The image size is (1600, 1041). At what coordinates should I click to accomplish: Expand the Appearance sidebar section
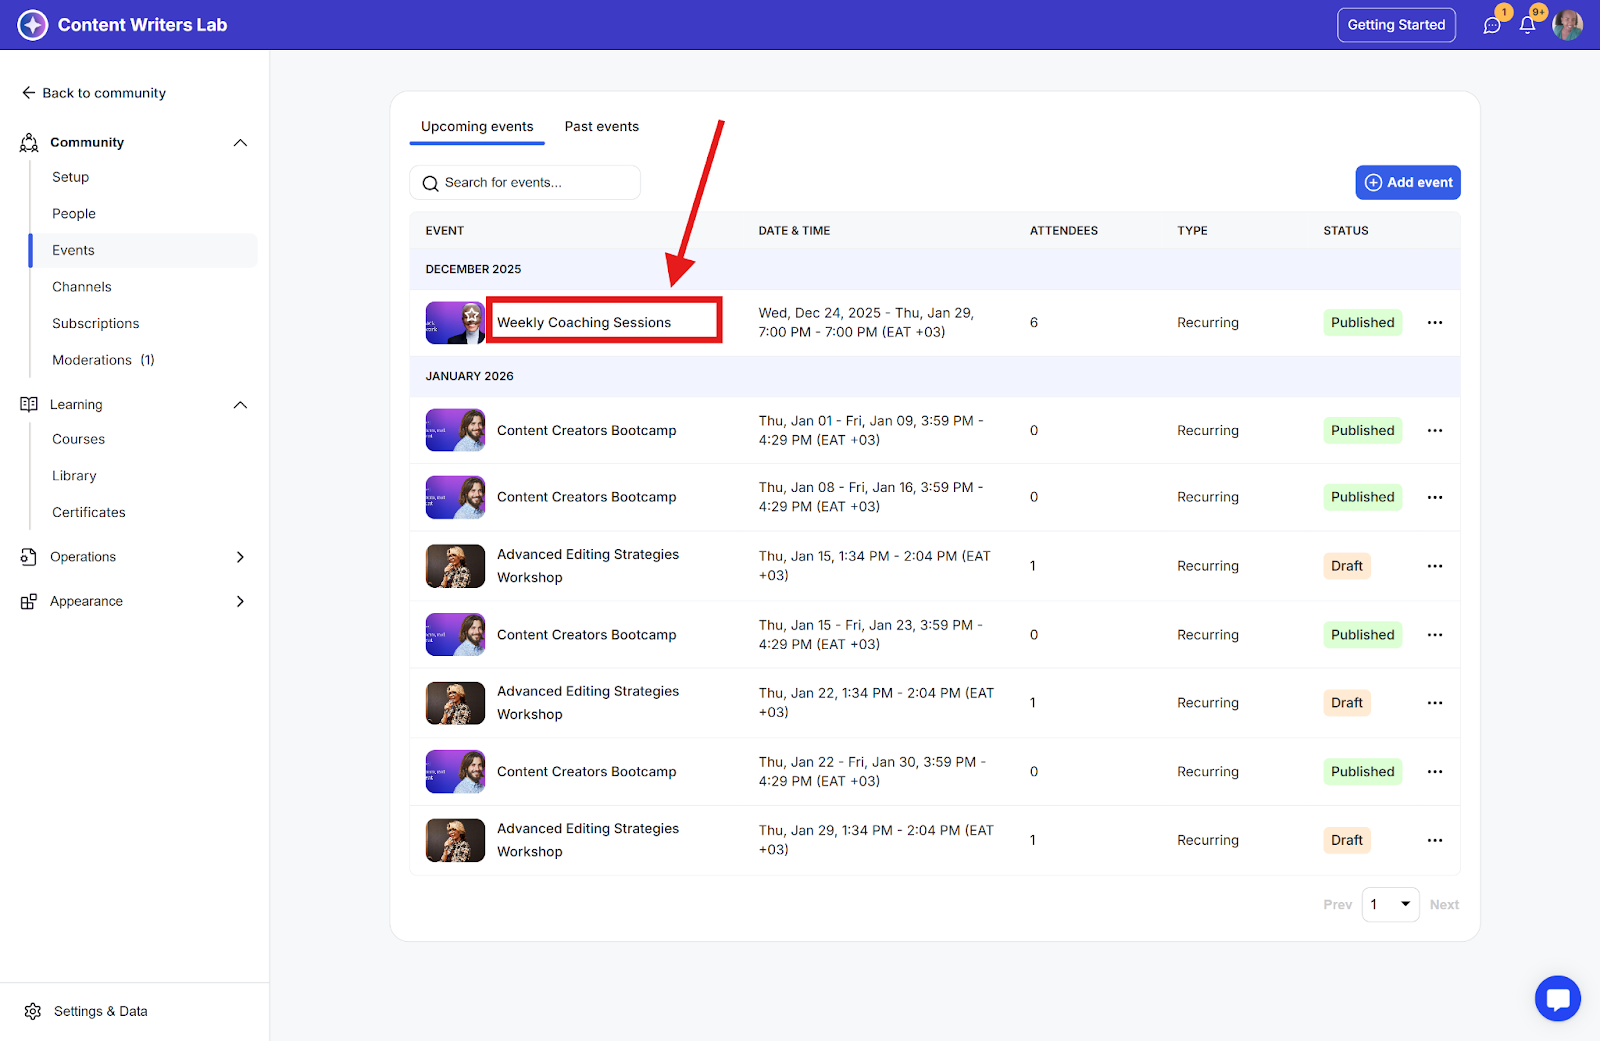coord(240,601)
